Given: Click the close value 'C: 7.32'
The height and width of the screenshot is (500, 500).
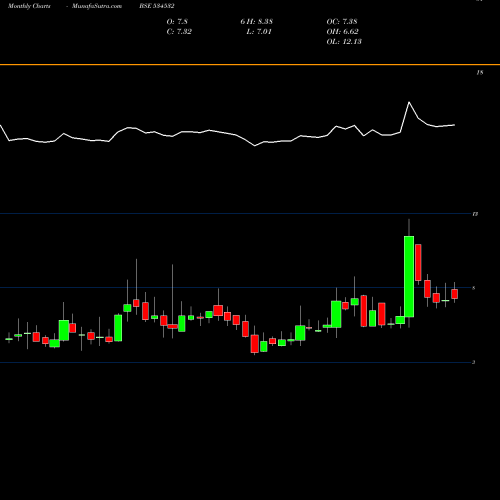Looking at the screenshot, I should pos(179,31).
